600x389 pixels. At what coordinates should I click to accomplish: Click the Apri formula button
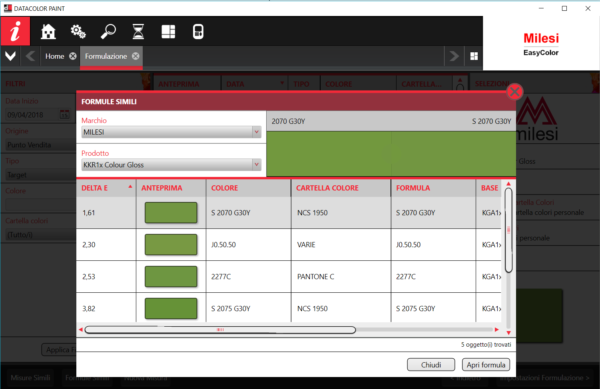(x=486, y=365)
